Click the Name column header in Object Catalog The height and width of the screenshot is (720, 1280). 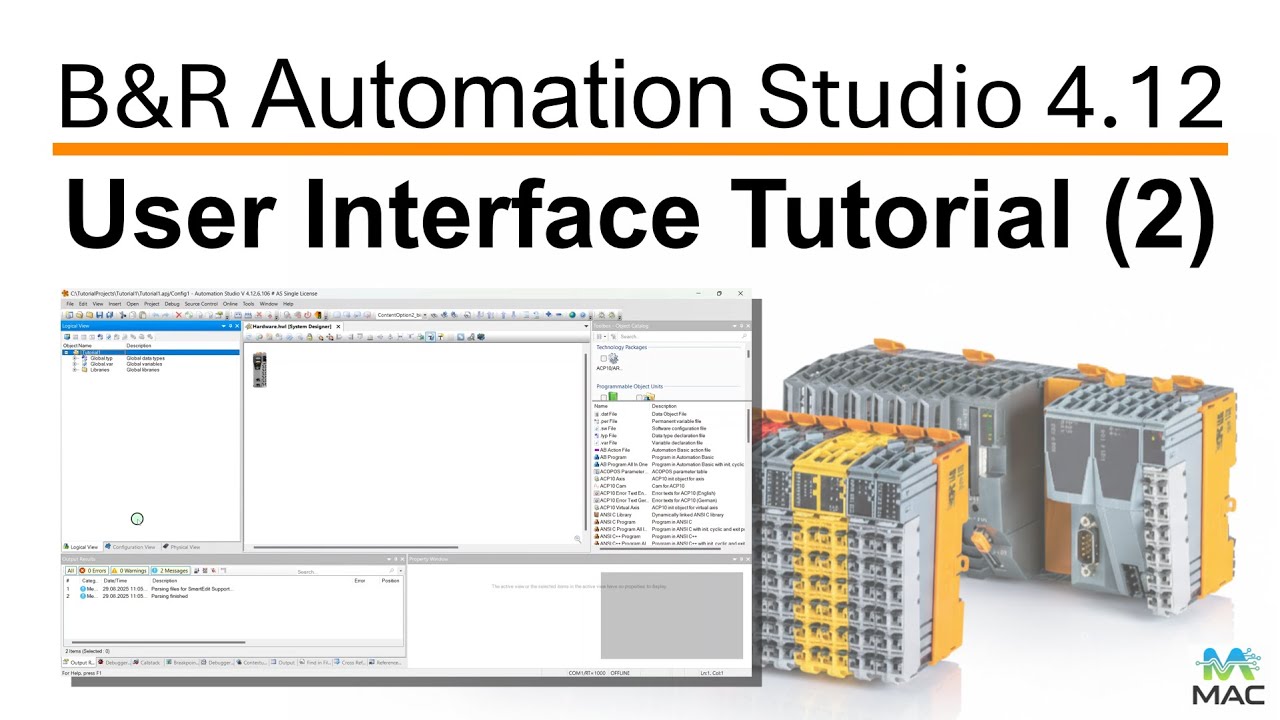(601, 406)
